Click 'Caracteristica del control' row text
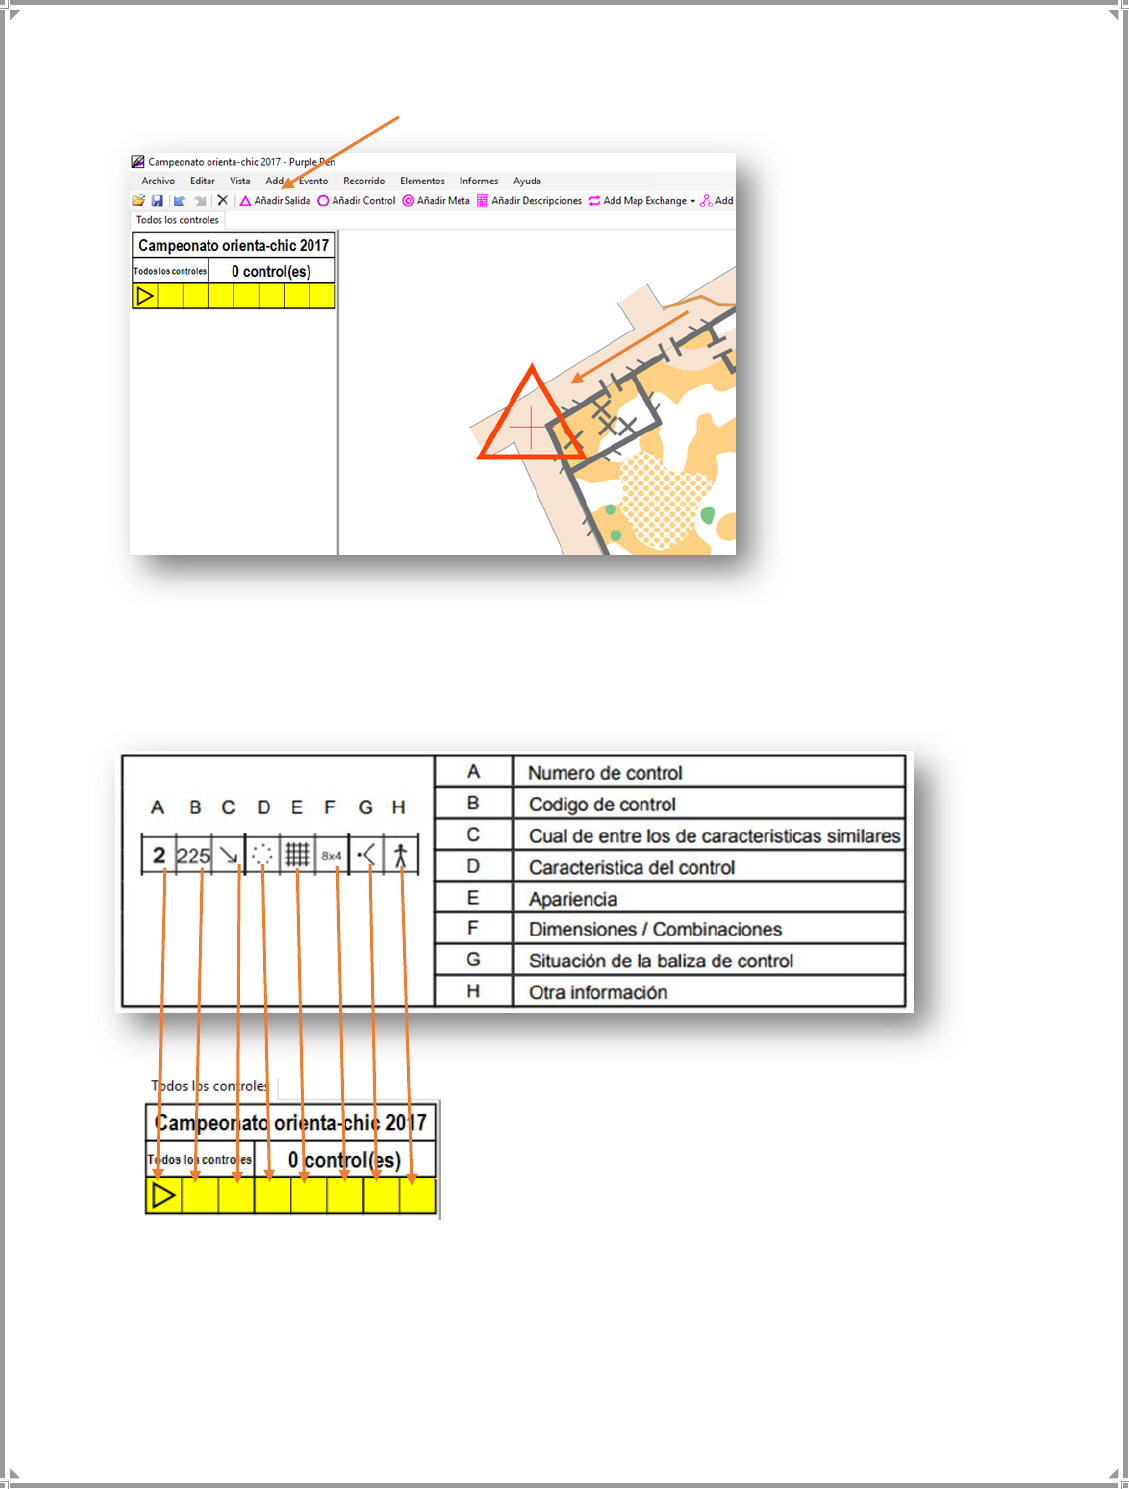The width and height of the screenshot is (1129, 1489). 632,867
